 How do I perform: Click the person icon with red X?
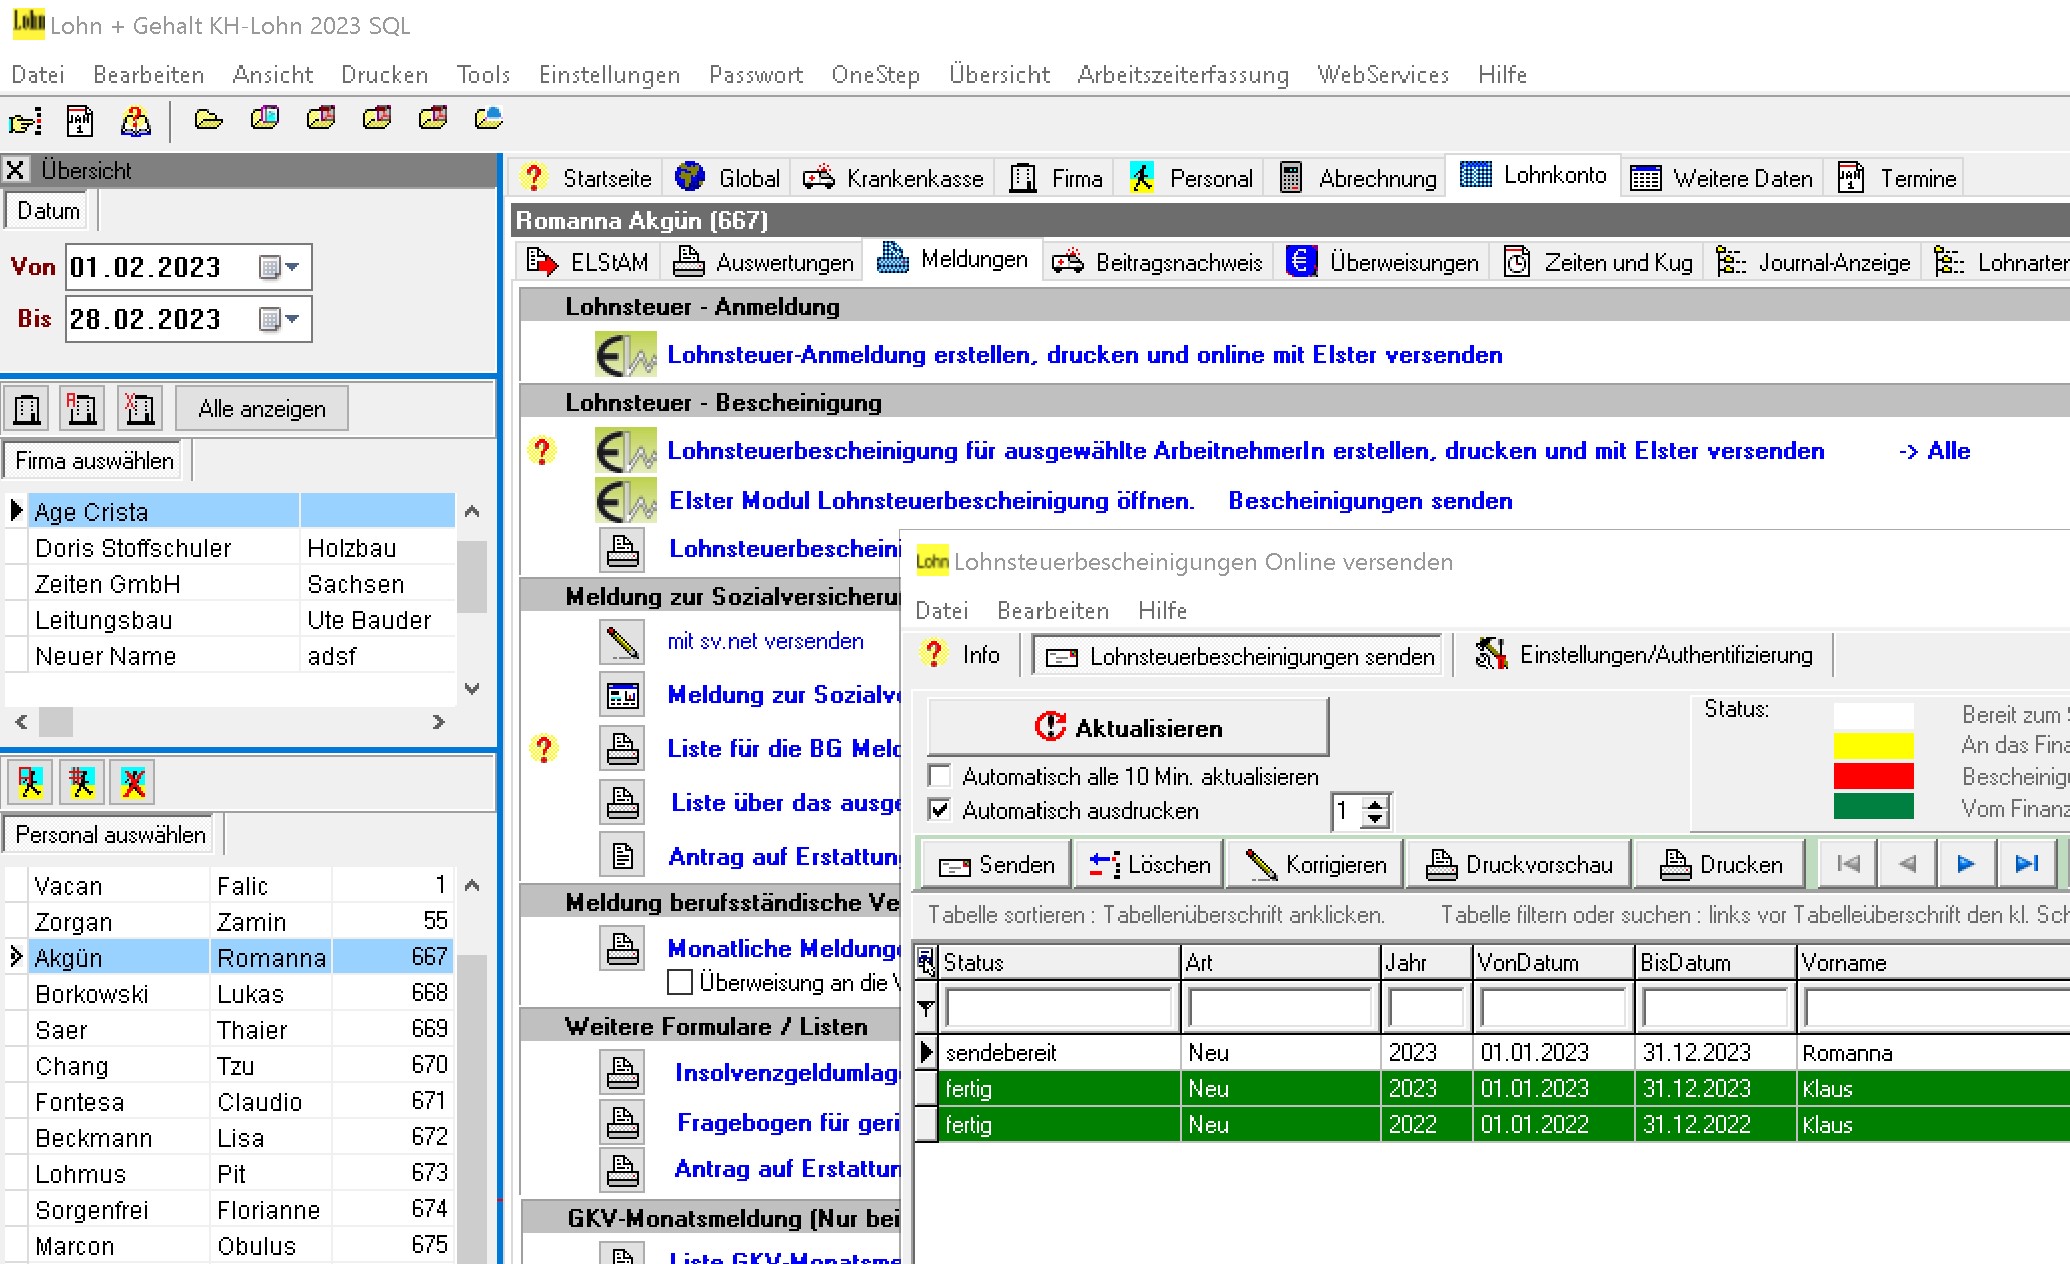click(x=134, y=782)
